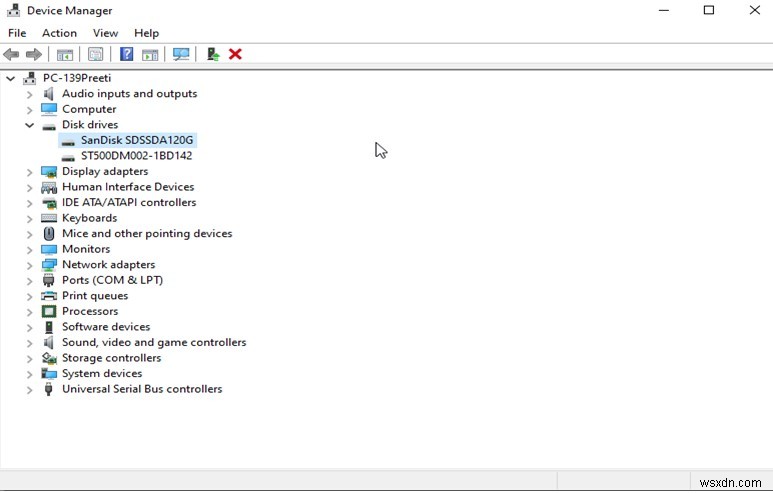This screenshot has height=493, width=773.
Task: Expand the Computer category chevron
Action: tap(30, 109)
